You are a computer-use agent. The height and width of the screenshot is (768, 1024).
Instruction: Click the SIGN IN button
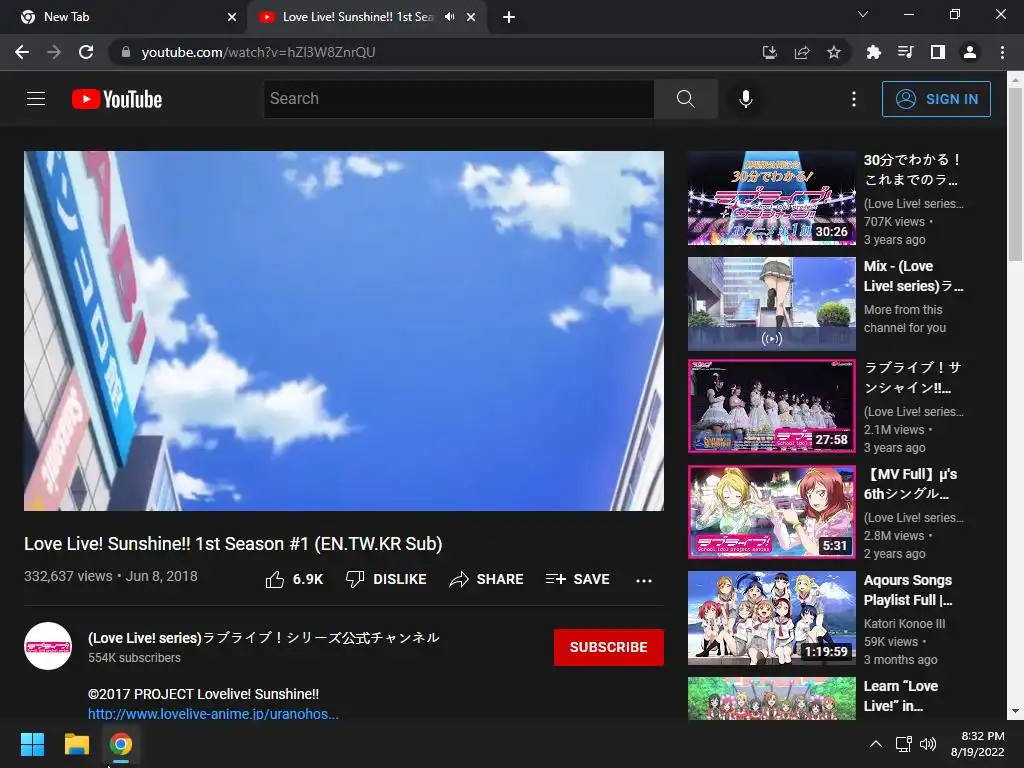936,99
